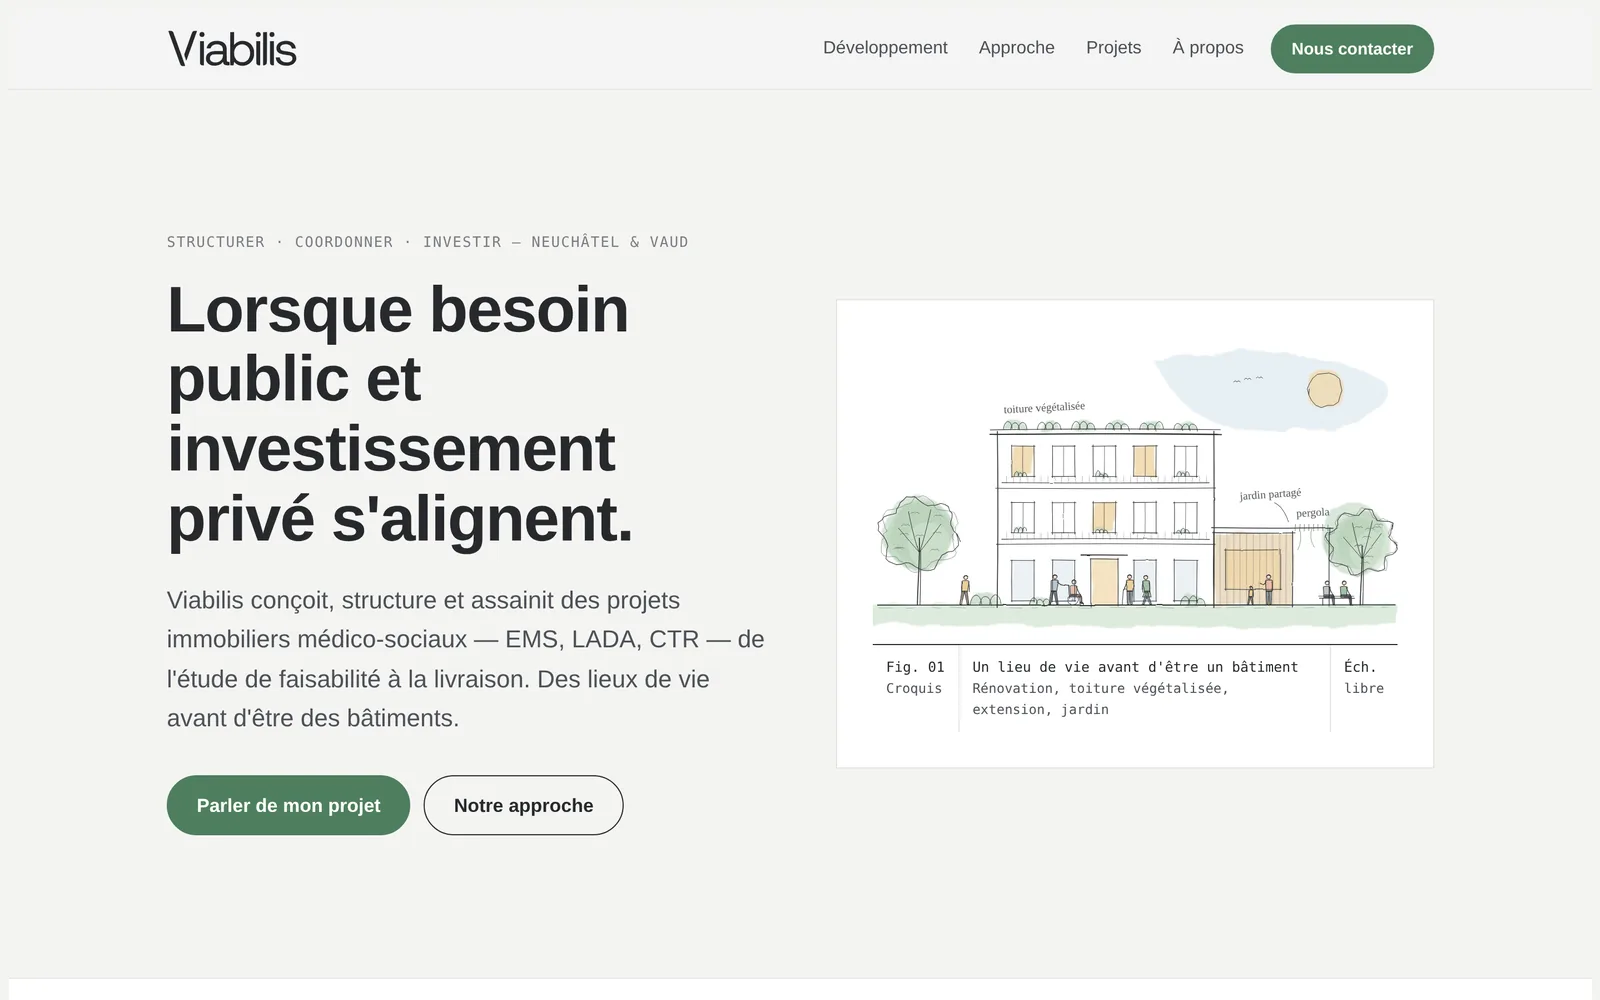Click the paragraph starting "Viabilis conçoit"
Image resolution: width=1600 pixels, height=1000 pixels.
click(466, 659)
